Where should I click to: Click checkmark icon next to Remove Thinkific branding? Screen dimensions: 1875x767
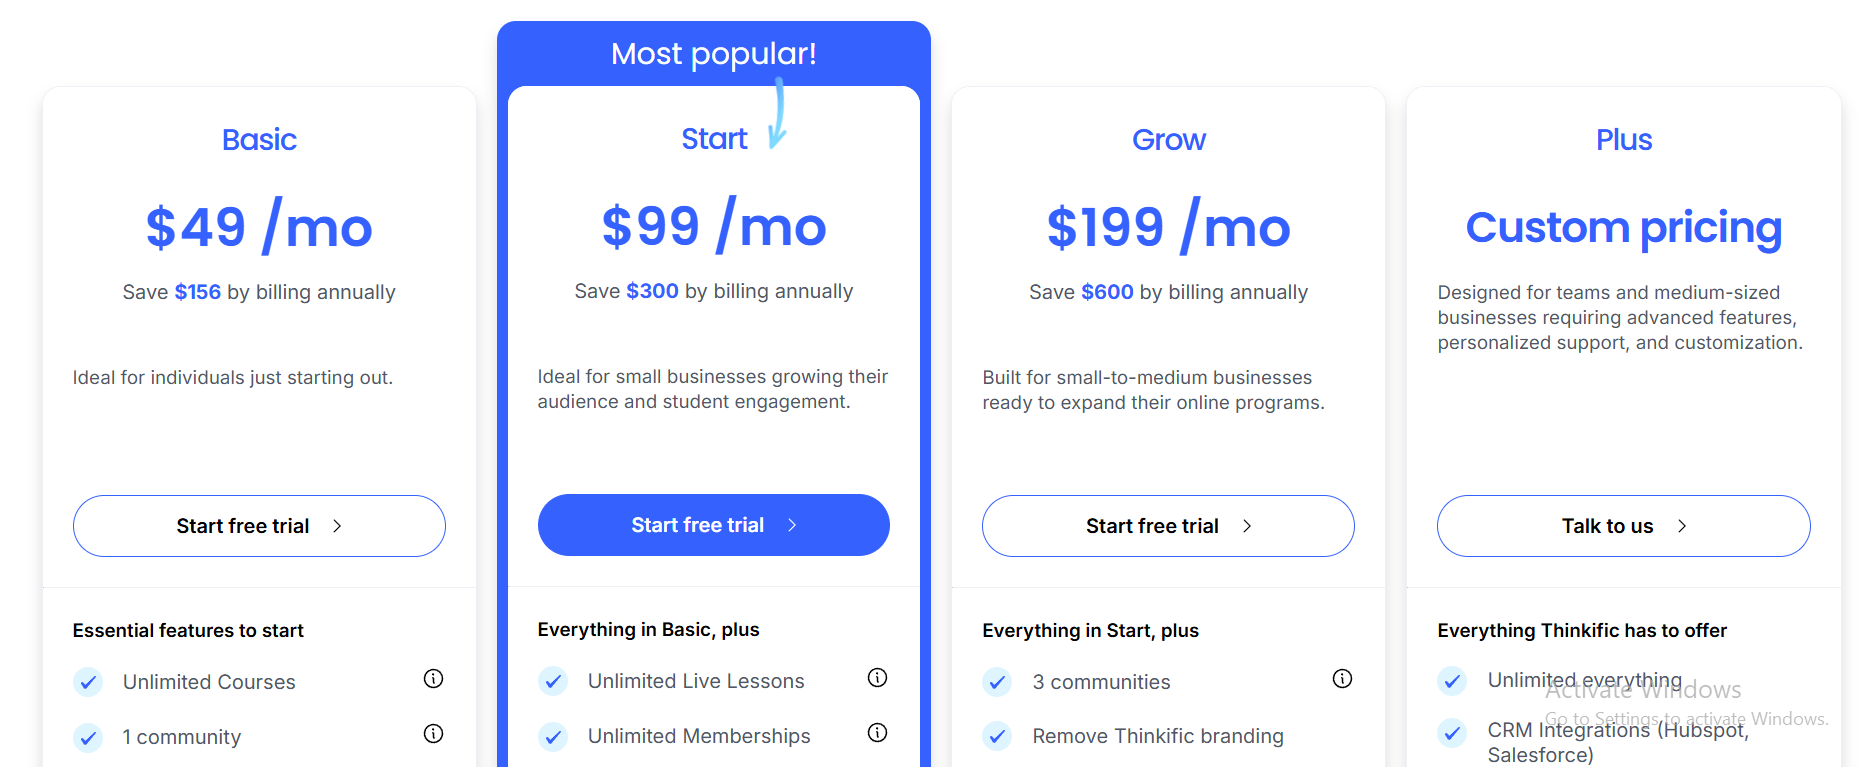pos(997,737)
